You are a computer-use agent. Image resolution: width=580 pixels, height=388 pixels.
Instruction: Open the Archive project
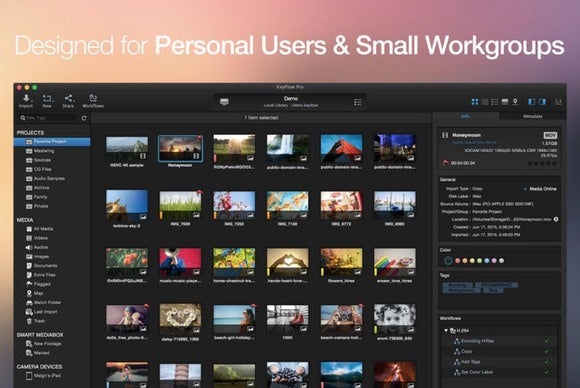[x=41, y=188]
